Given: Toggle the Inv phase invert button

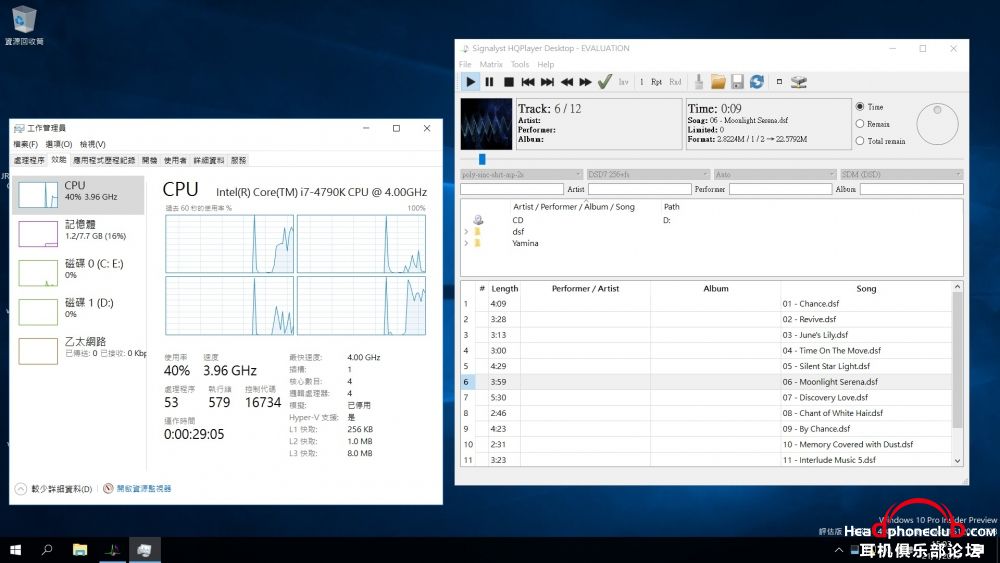Looking at the screenshot, I should point(623,82).
